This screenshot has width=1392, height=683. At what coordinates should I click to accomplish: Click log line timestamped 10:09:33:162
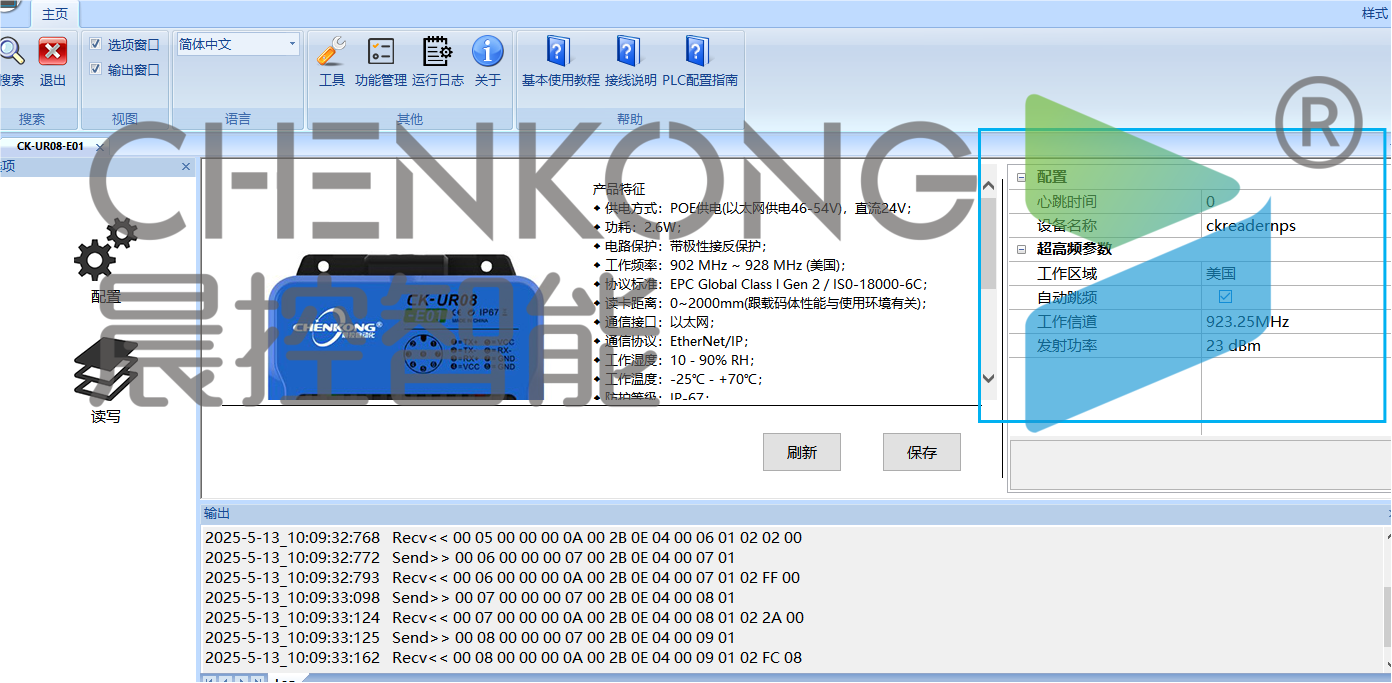[x=503, y=657]
